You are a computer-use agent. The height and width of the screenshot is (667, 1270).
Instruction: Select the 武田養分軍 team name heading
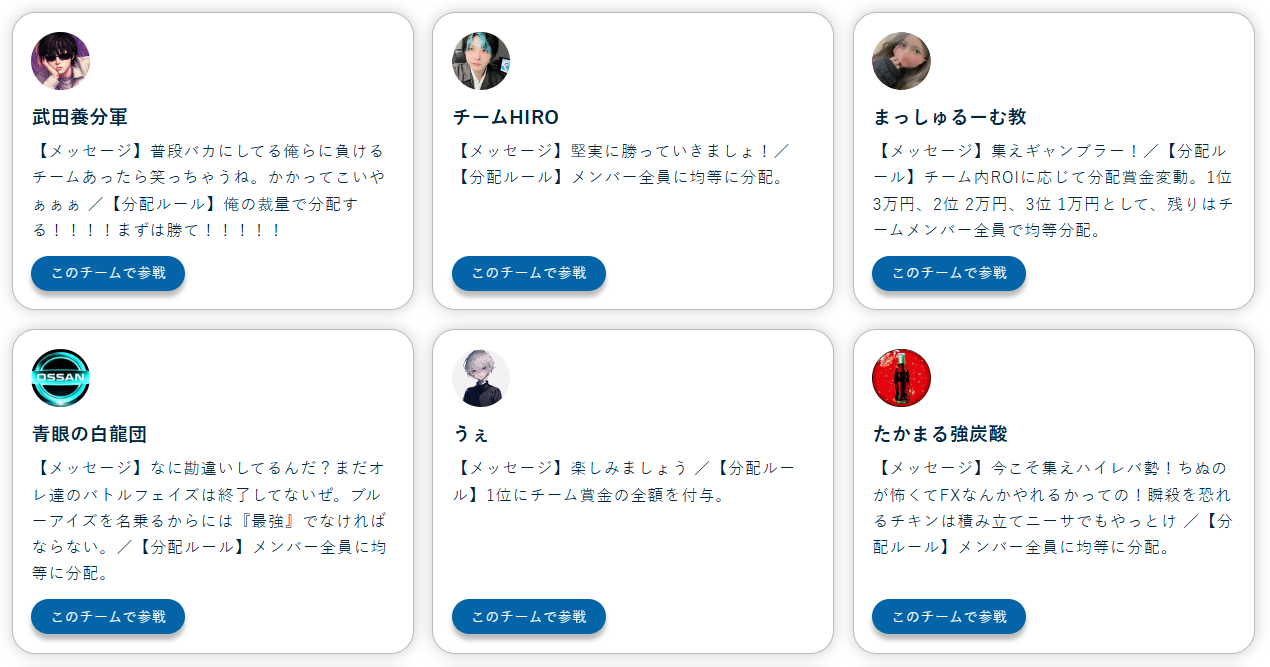[80, 117]
